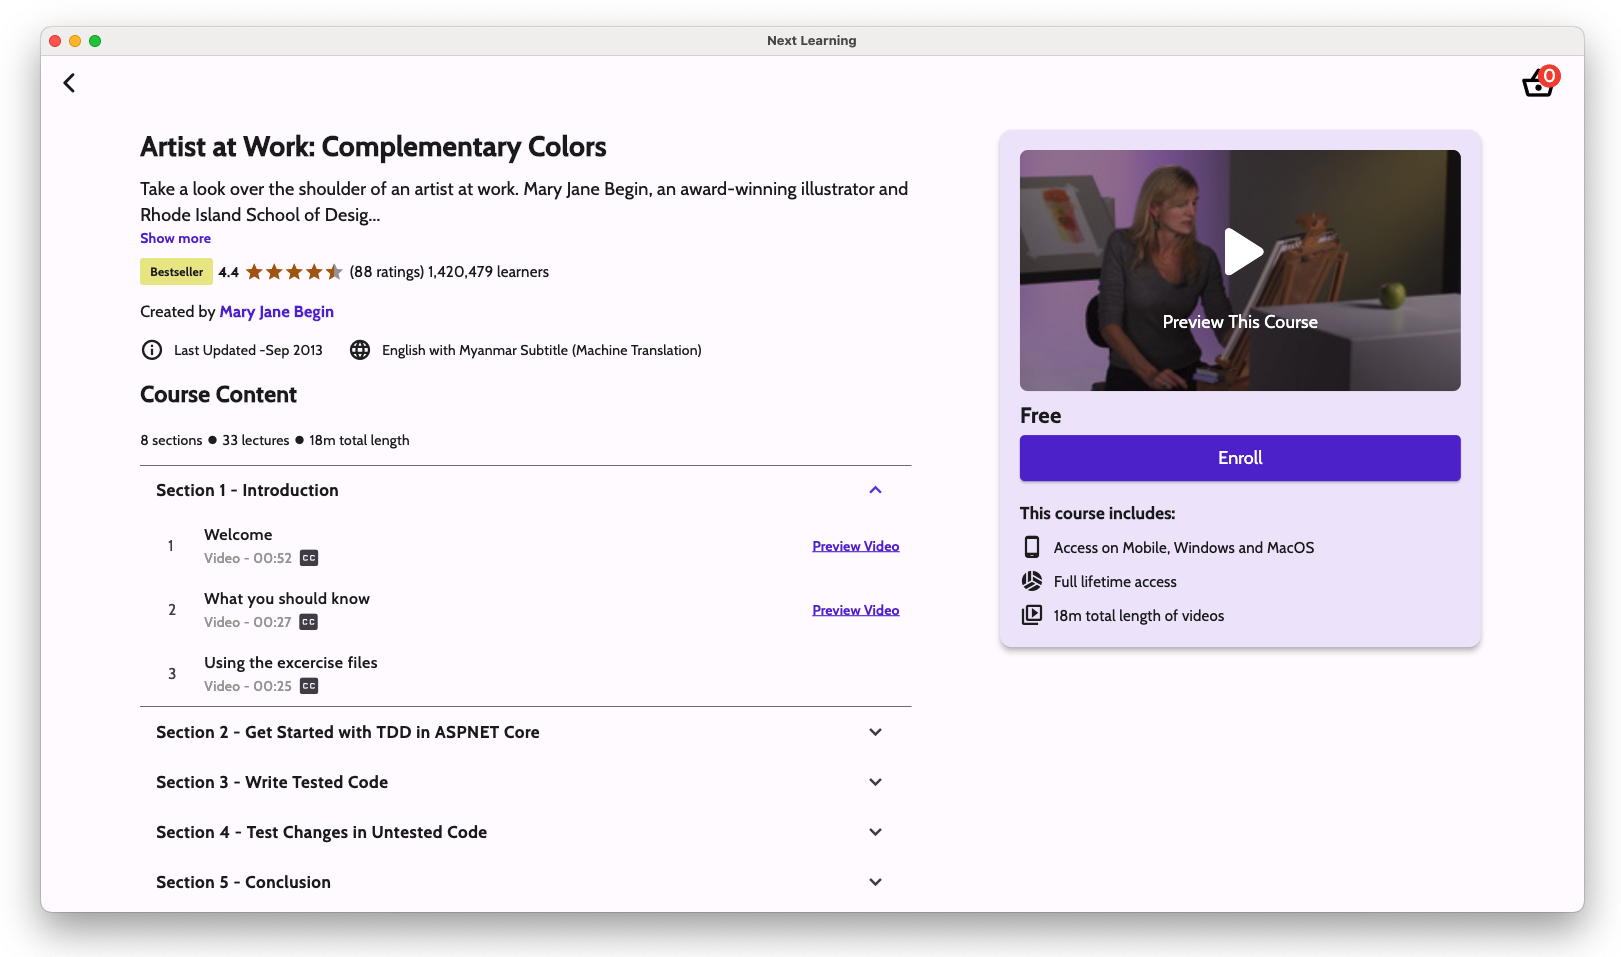The height and width of the screenshot is (957, 1621).
Task: Click the back arrow icon
Action: (69, 83)
